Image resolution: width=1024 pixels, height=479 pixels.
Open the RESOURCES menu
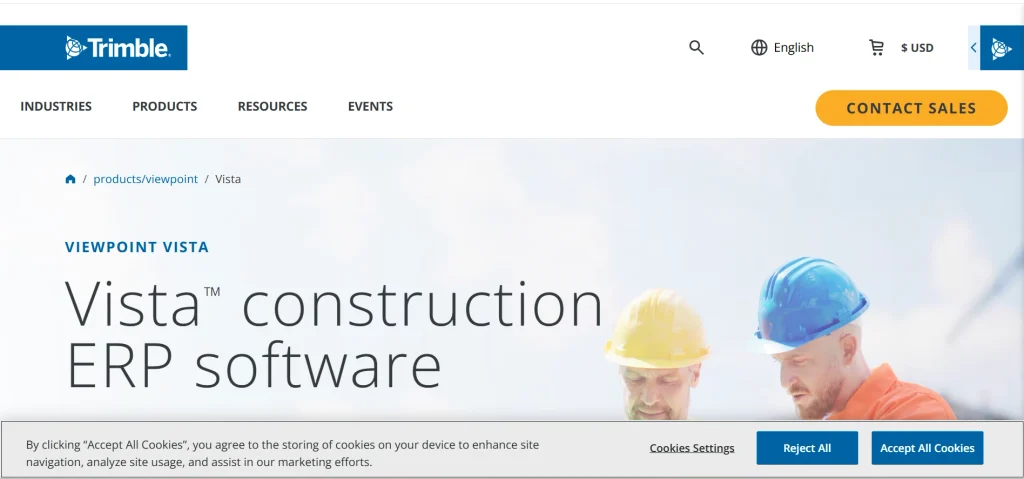pos(272,107)
